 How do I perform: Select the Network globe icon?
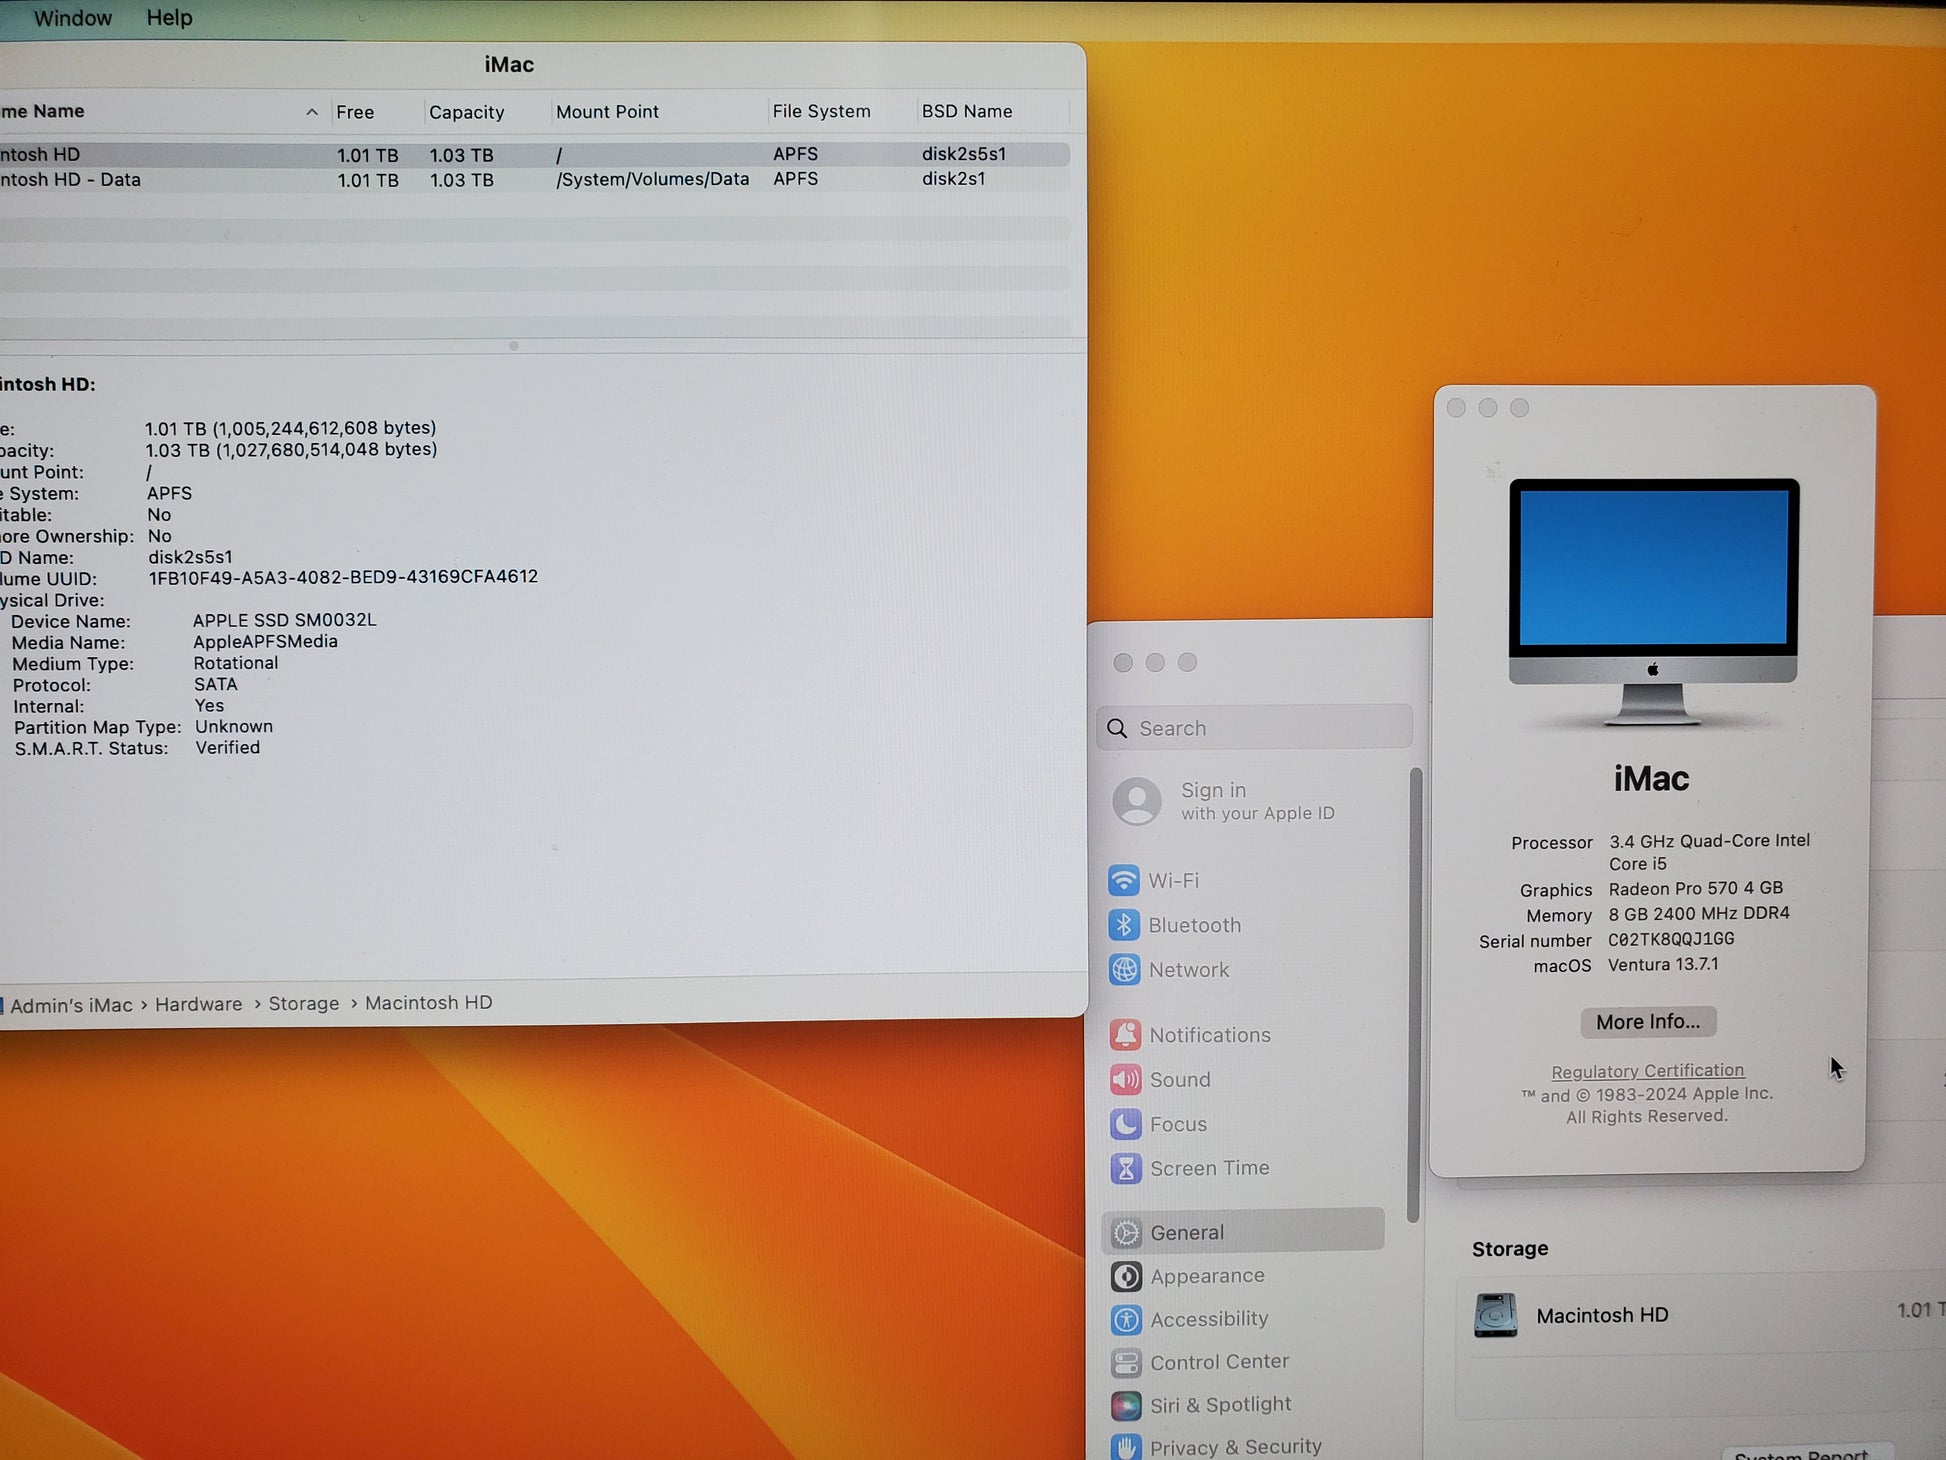tap(1125, 970)
